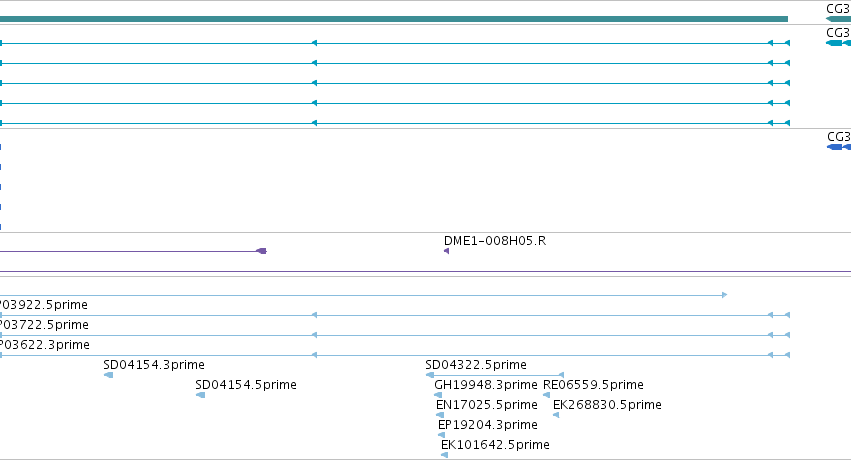
Task: Select the RE06559.5prime arrow glyph
Action: (x=547, y=395)
